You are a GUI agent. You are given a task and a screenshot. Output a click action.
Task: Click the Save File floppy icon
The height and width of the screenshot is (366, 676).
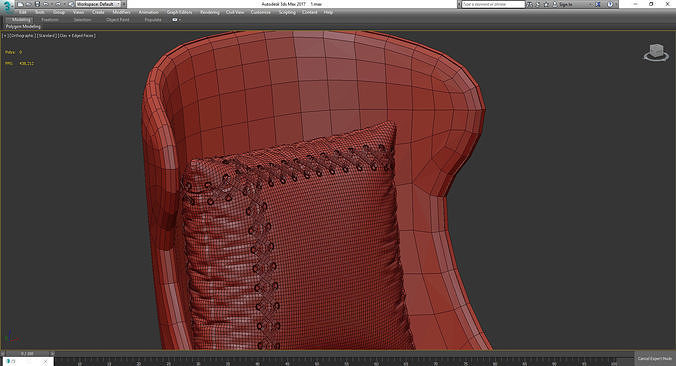[x=37, y=4]
